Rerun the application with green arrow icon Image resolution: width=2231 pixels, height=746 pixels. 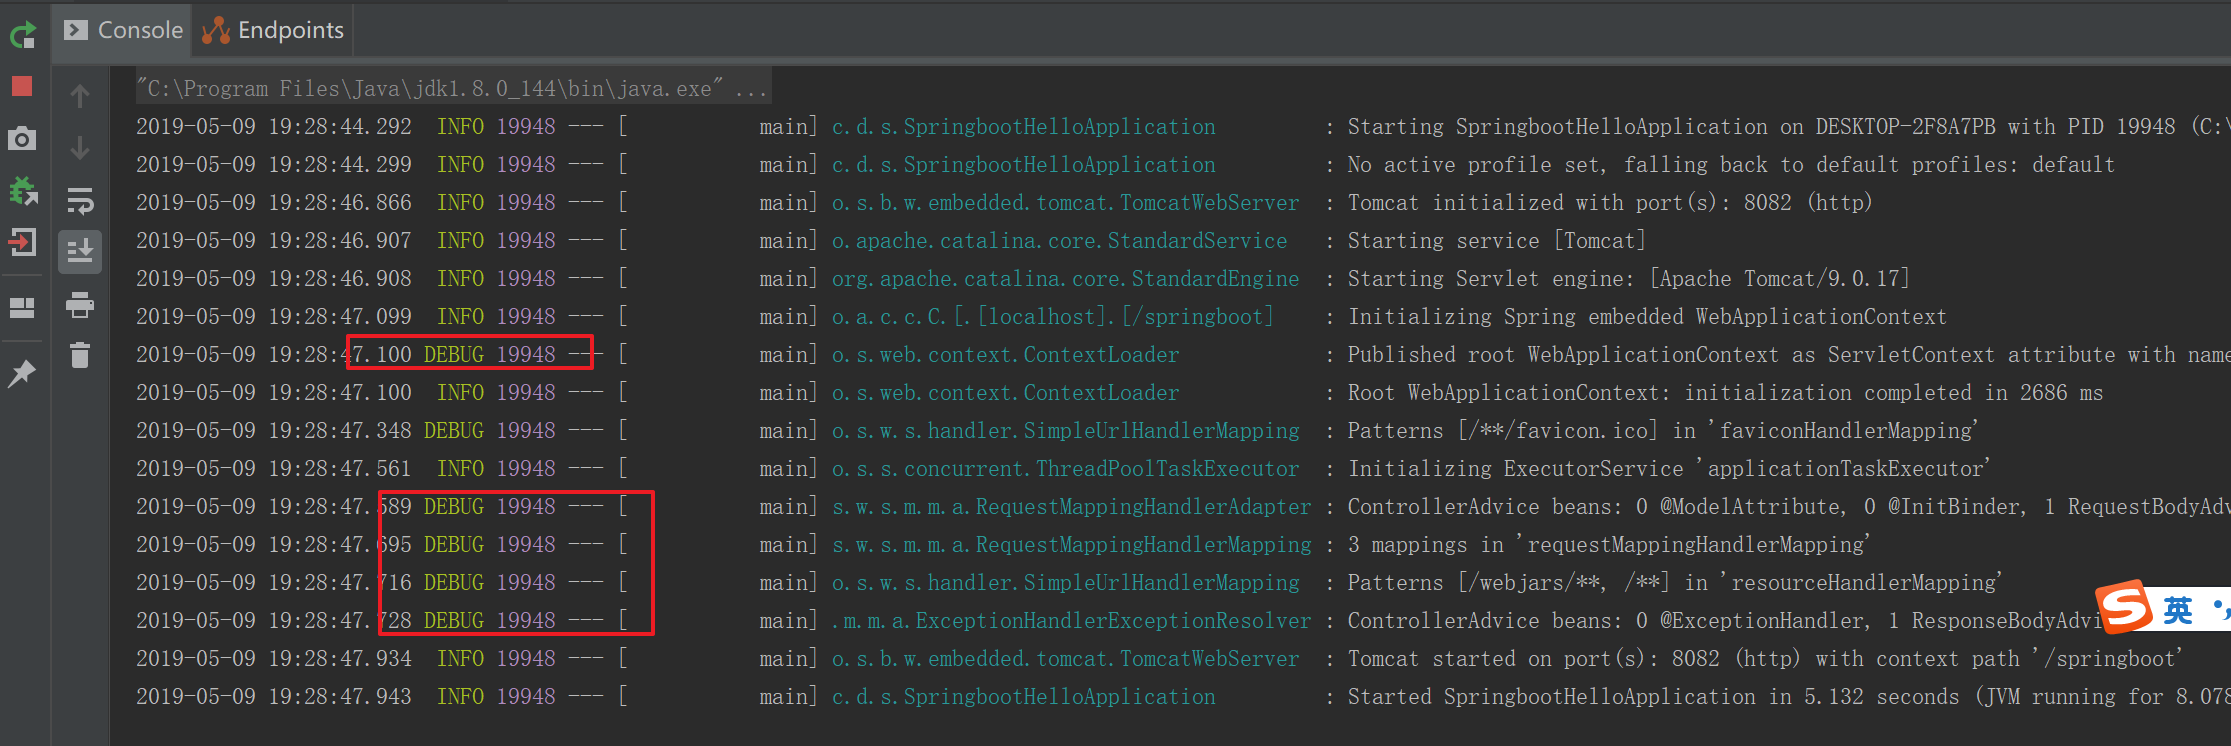[x=22, y=36]
